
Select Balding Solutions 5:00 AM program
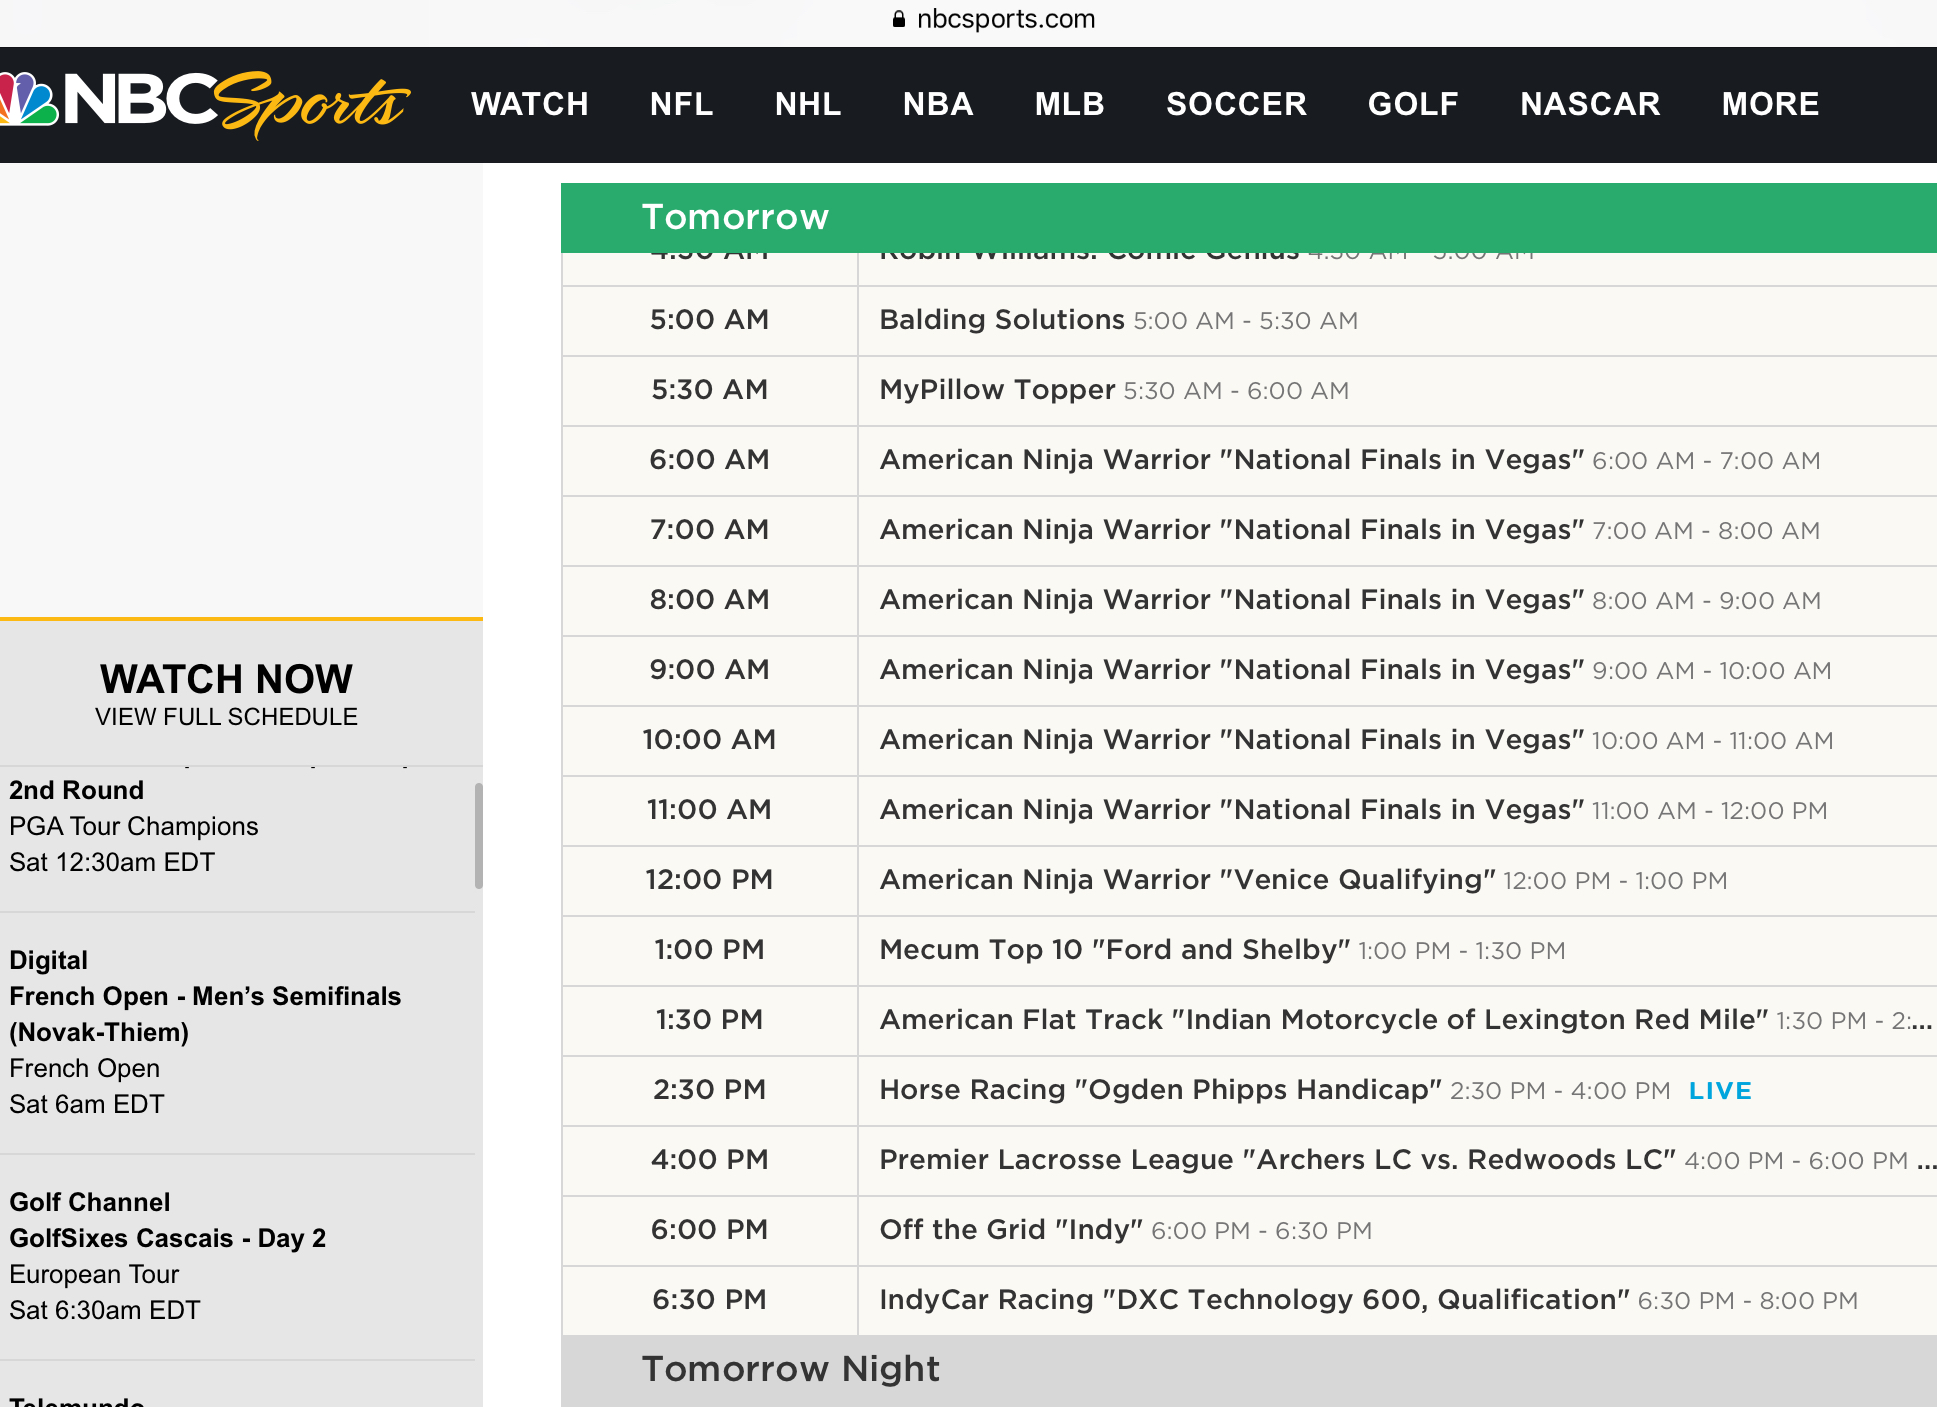pos(1397,321)
